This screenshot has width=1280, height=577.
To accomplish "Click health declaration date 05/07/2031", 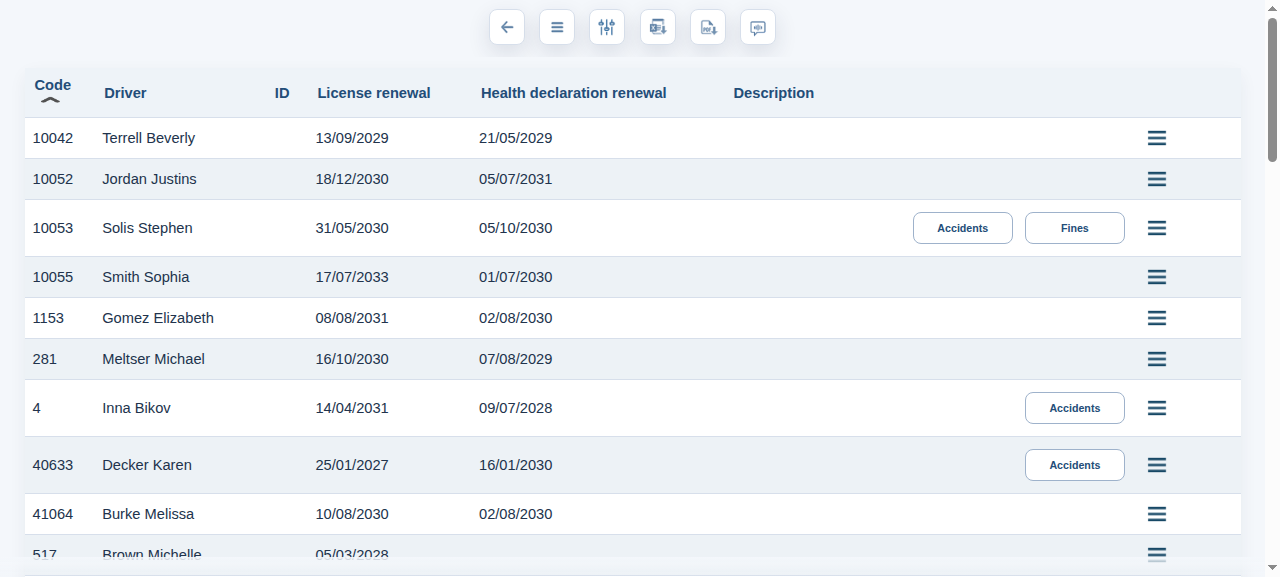I will click(x=516, y=179).
